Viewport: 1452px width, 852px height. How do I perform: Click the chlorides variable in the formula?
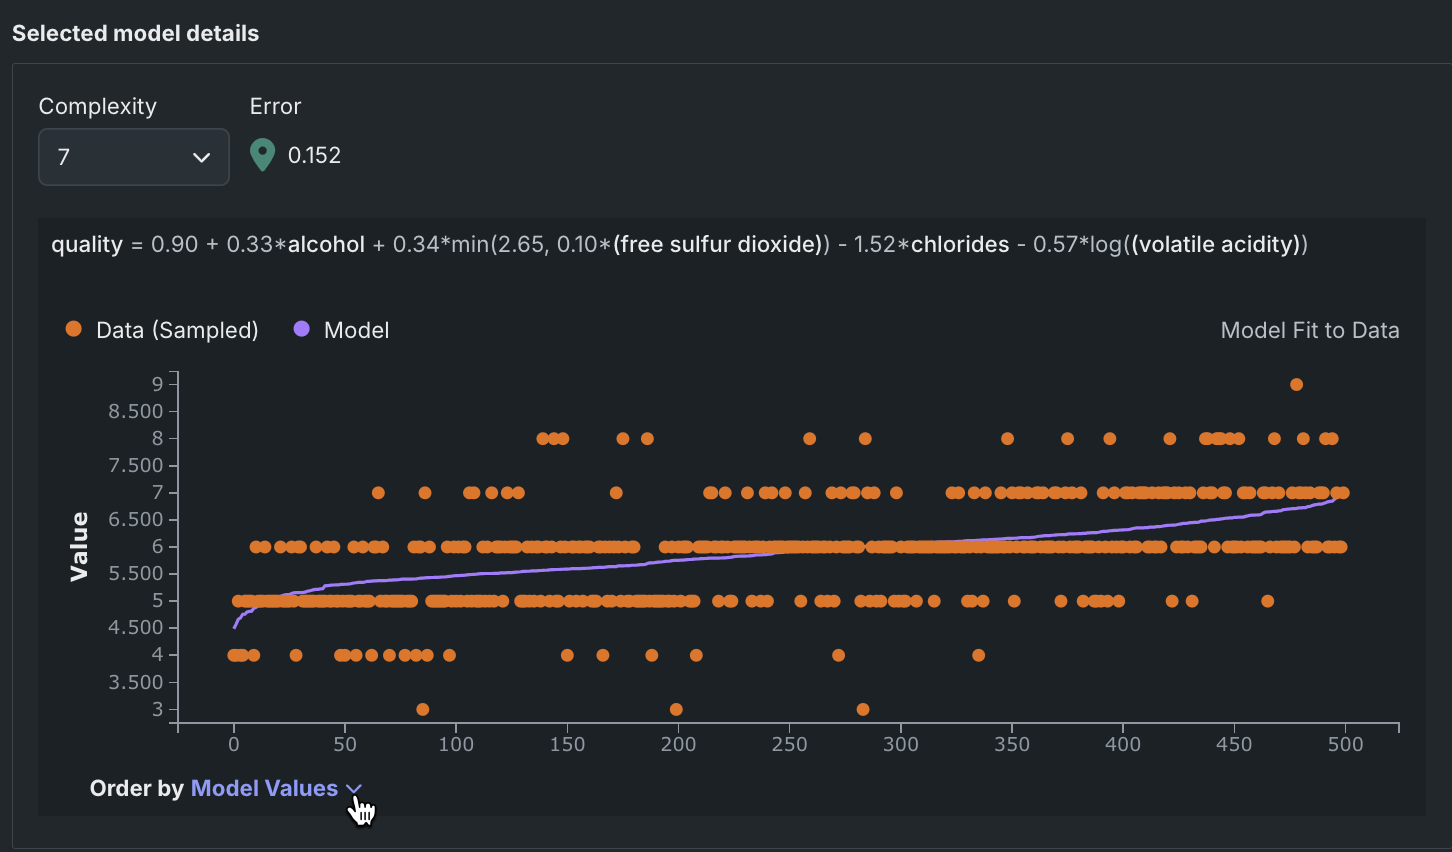[x=960, y=244]
